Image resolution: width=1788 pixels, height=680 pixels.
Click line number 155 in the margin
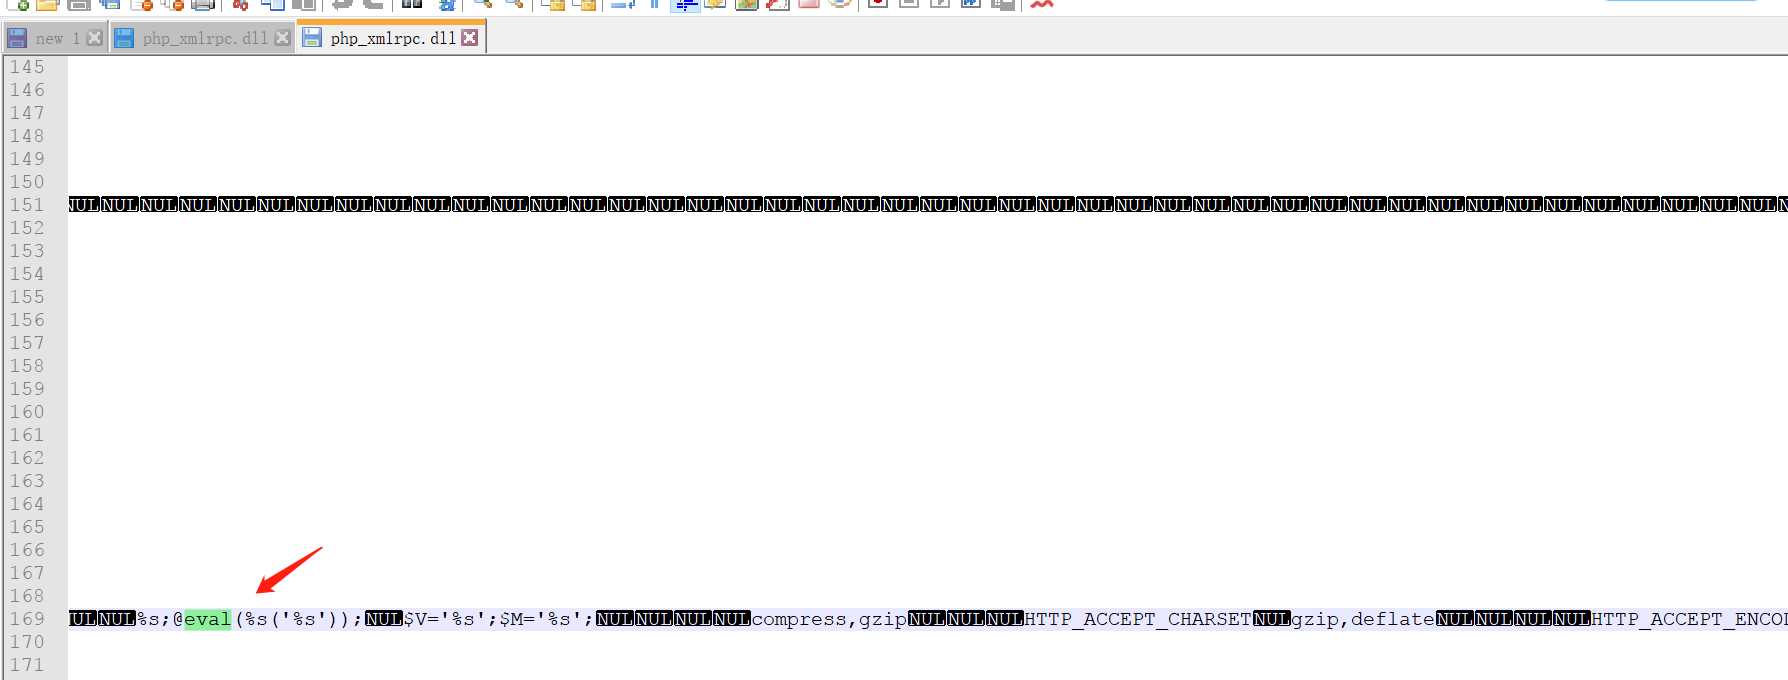coord(27,297)
